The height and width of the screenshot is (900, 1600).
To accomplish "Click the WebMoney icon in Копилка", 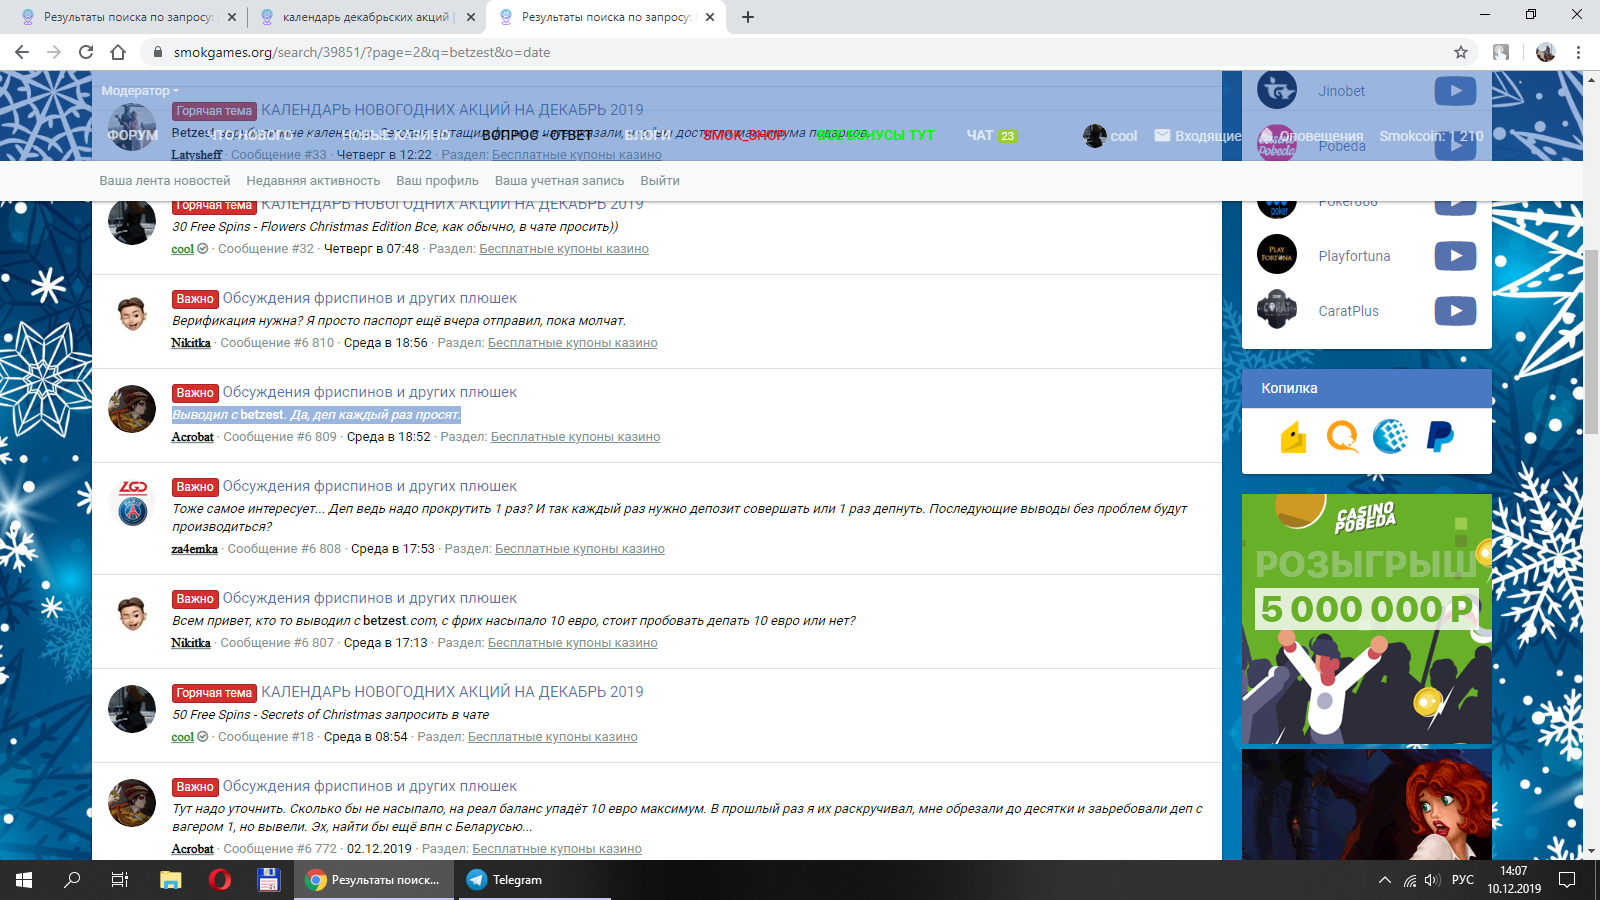I will tap(1390, 437).
